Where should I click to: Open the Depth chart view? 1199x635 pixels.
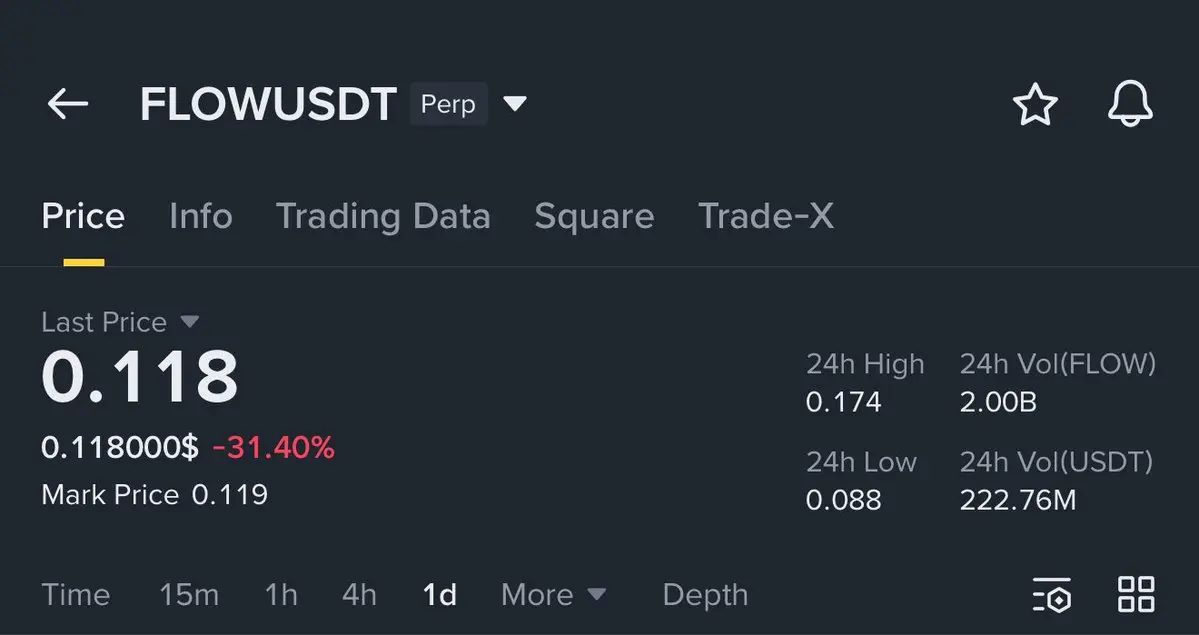pos(705,595)
